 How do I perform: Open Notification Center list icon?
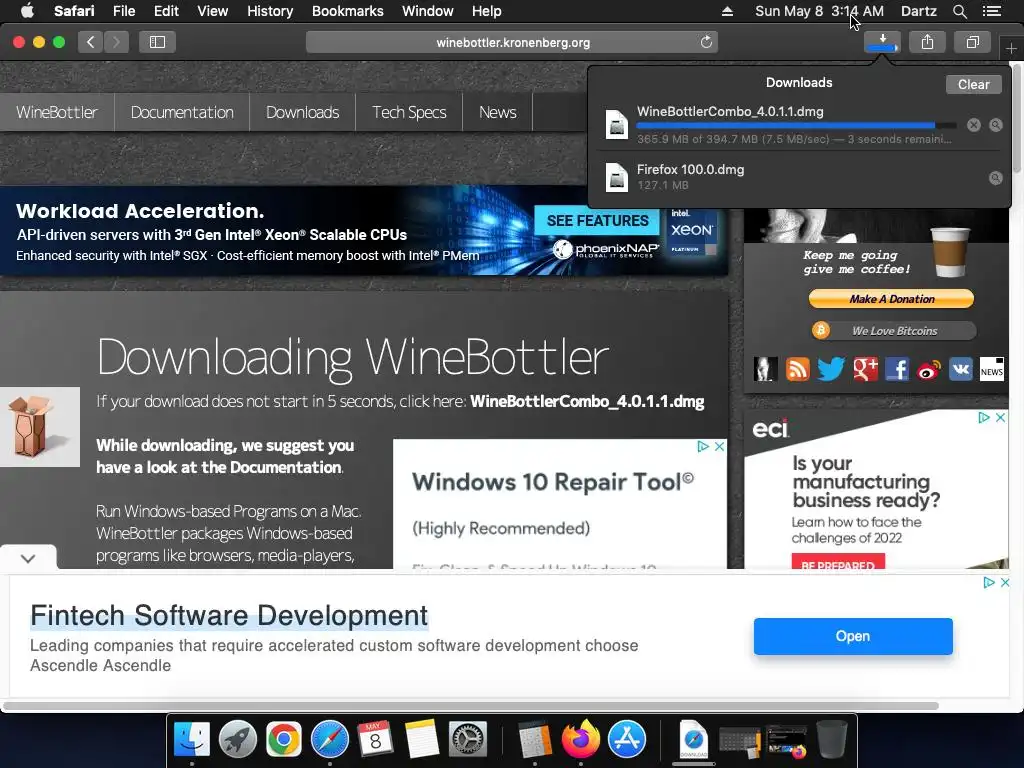tap(992, 11)
